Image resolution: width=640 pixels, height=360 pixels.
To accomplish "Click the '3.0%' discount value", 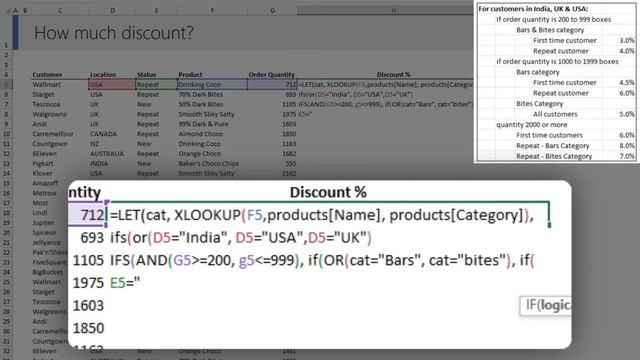I will point(627,40).
